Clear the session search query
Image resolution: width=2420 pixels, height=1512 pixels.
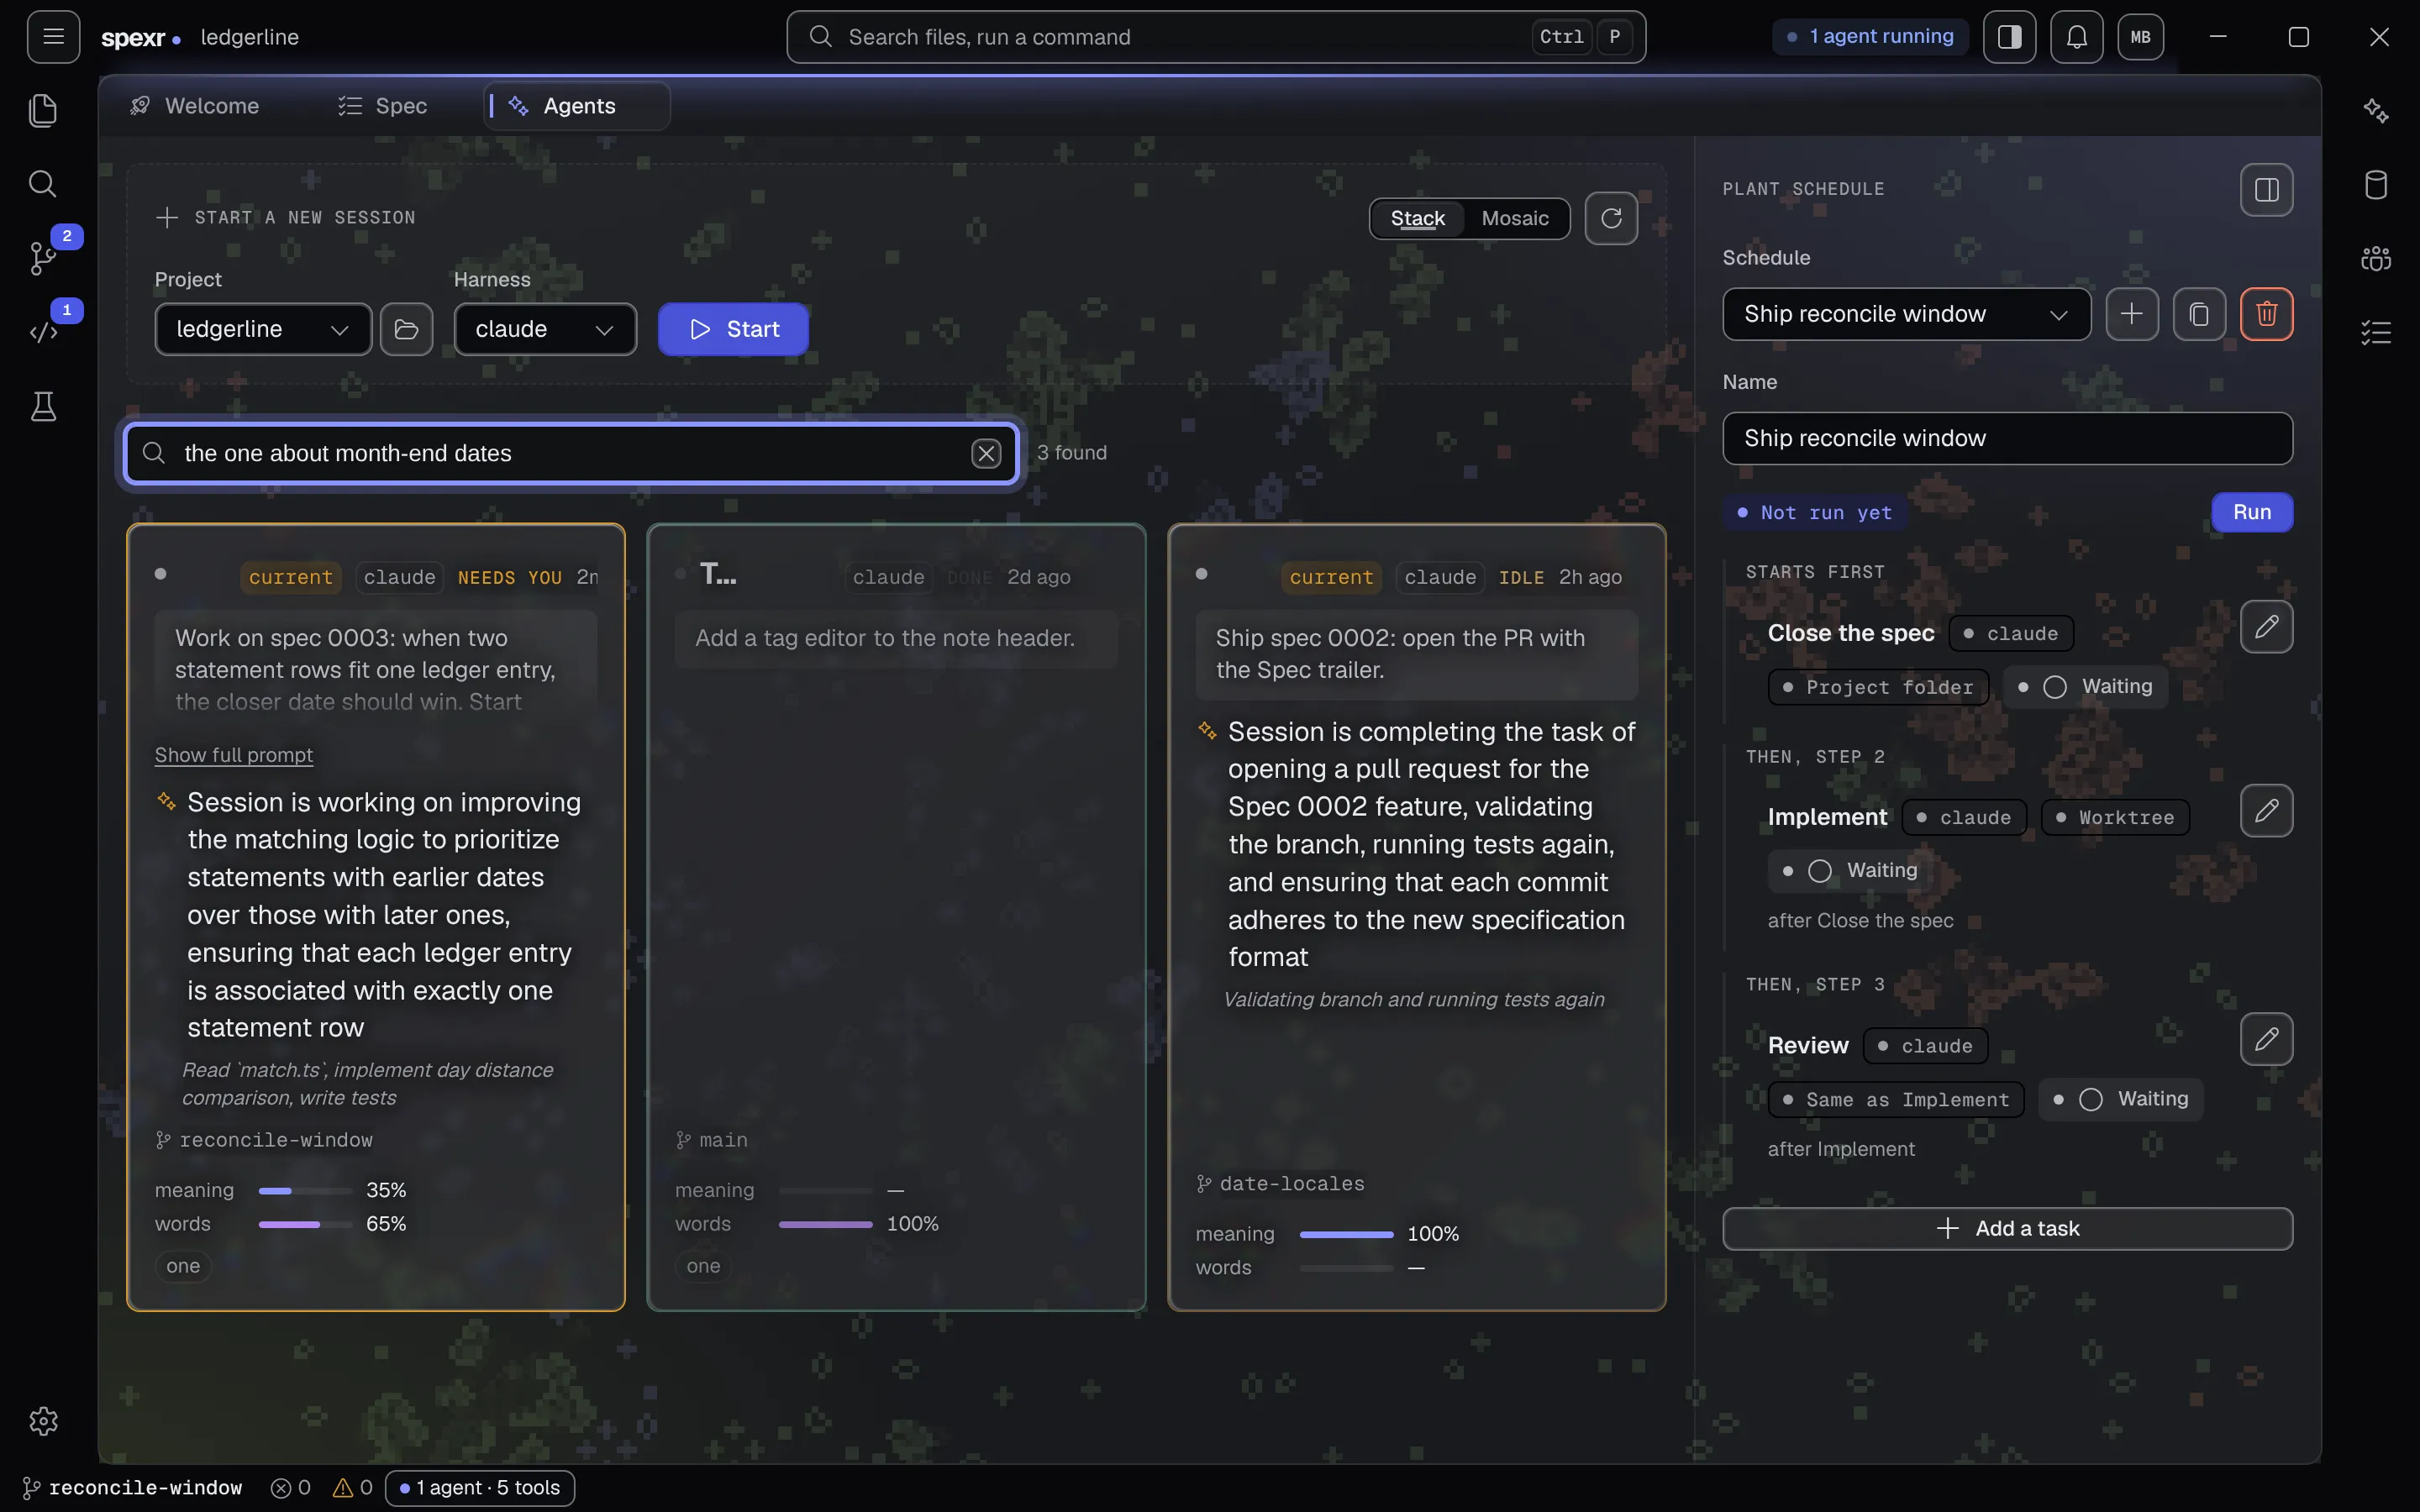[986, 453]
